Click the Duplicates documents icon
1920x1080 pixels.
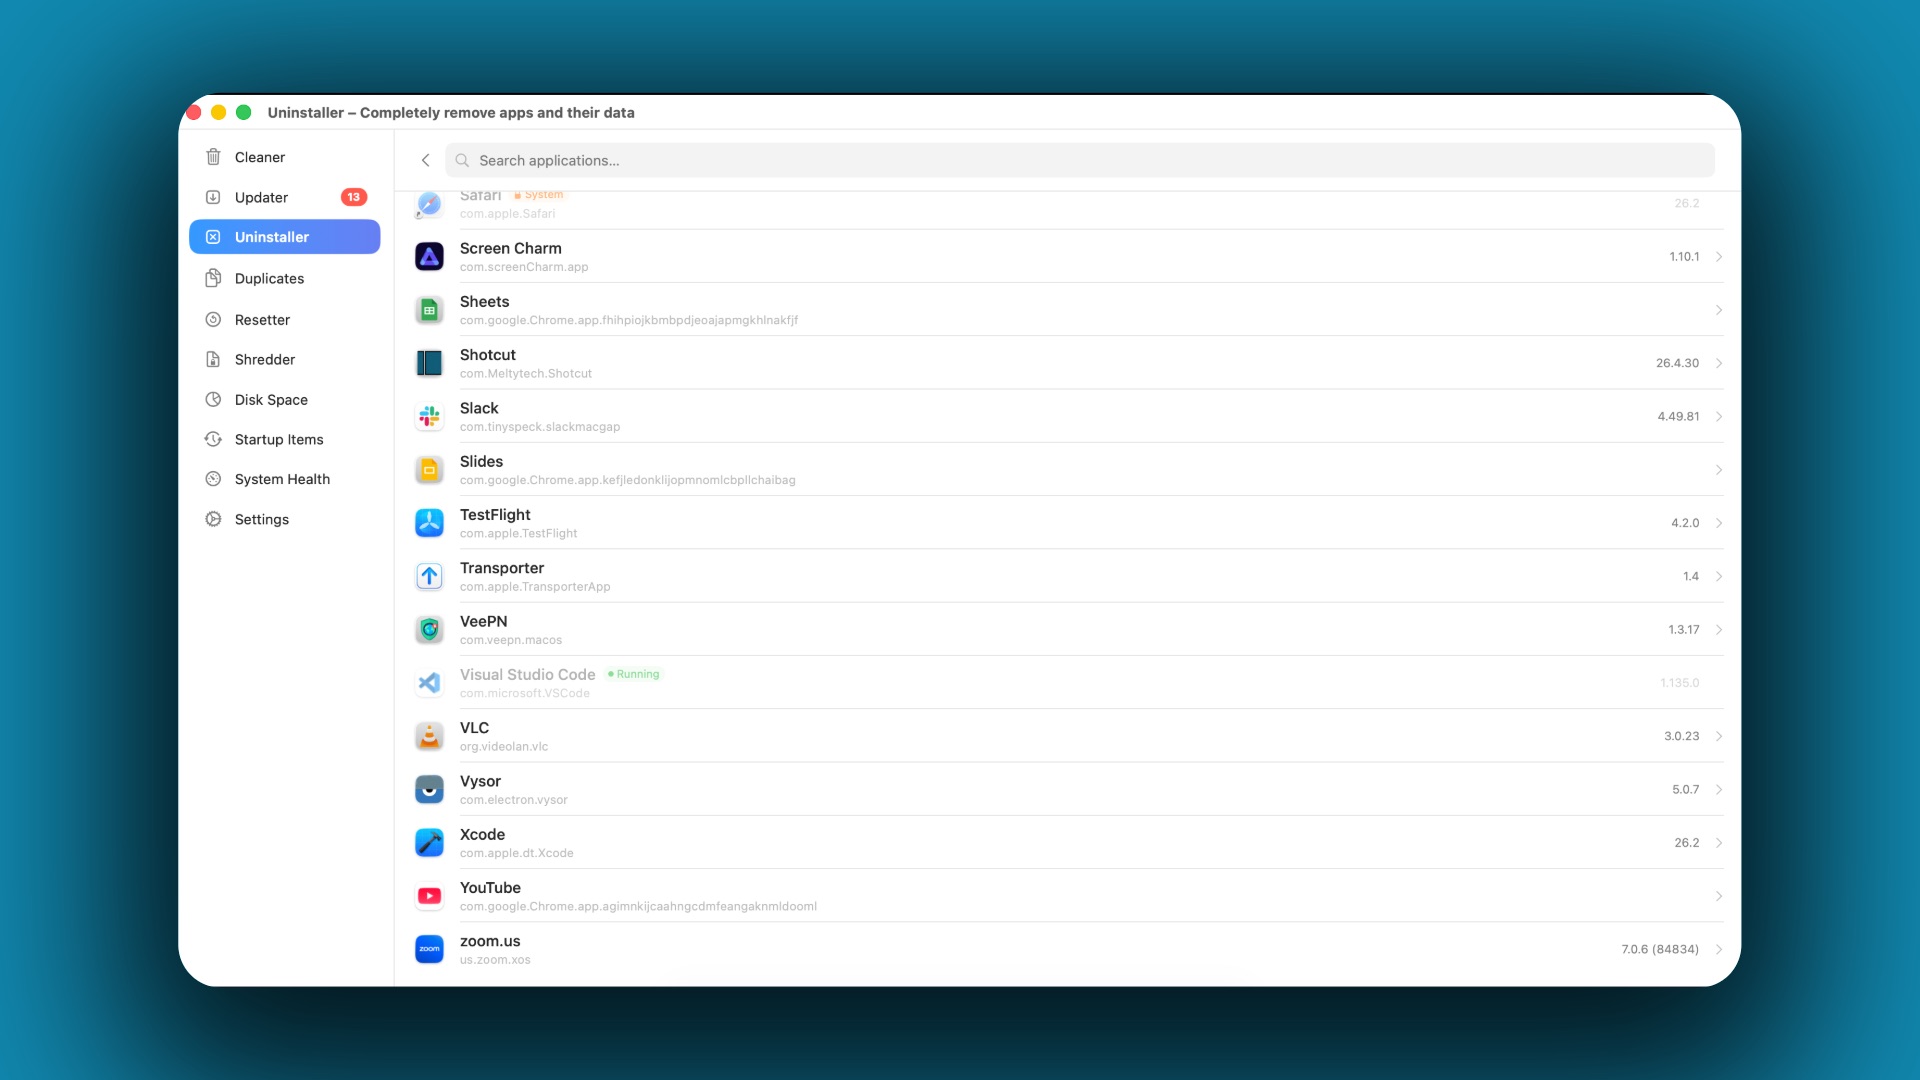click(x=213, y=278)
